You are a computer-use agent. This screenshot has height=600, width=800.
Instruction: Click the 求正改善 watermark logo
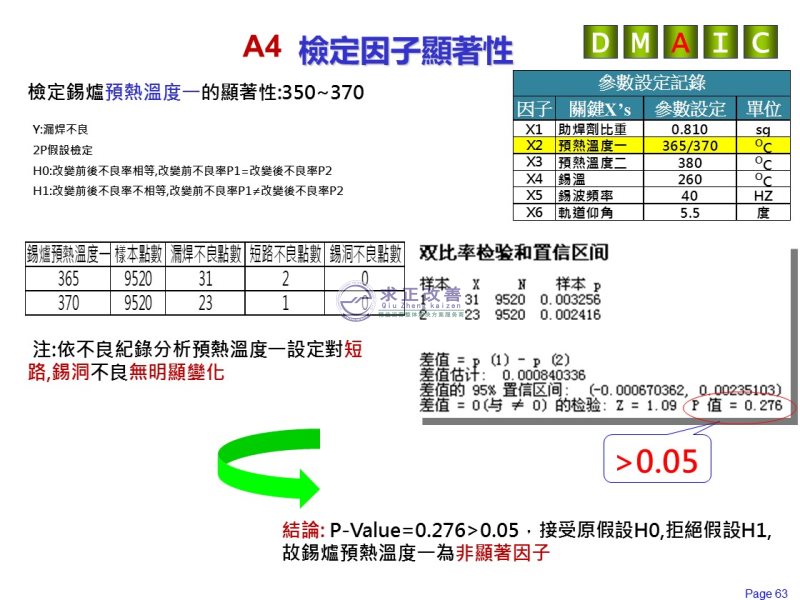click(398, 298)
